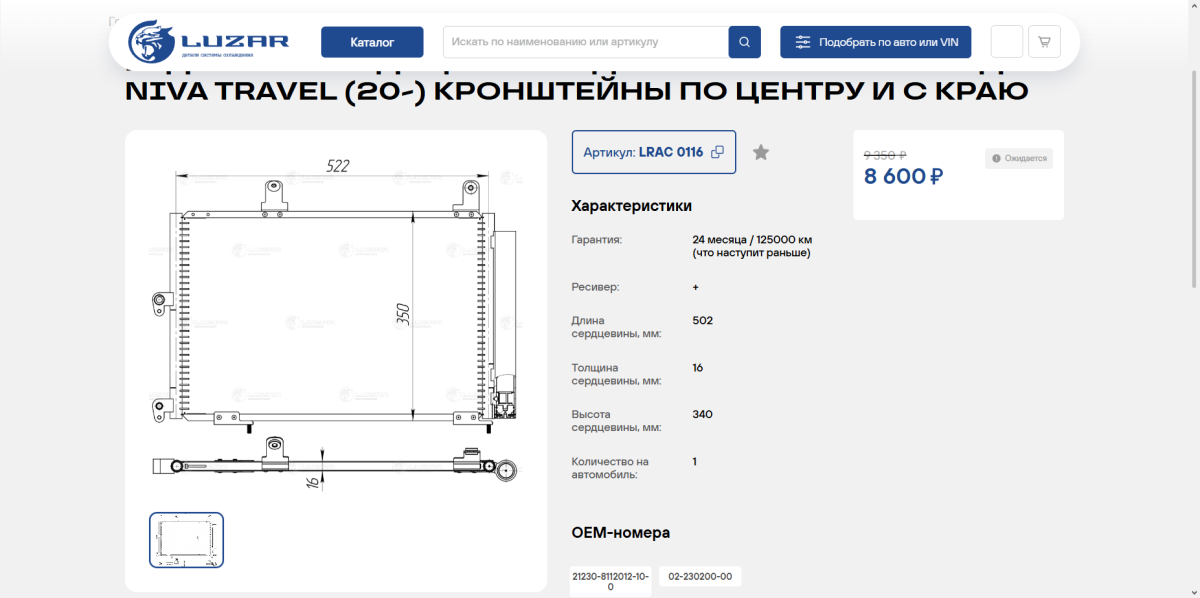The image size is (1200, 598).
Task: Click the Гарантия label
Action: point(597,240)
